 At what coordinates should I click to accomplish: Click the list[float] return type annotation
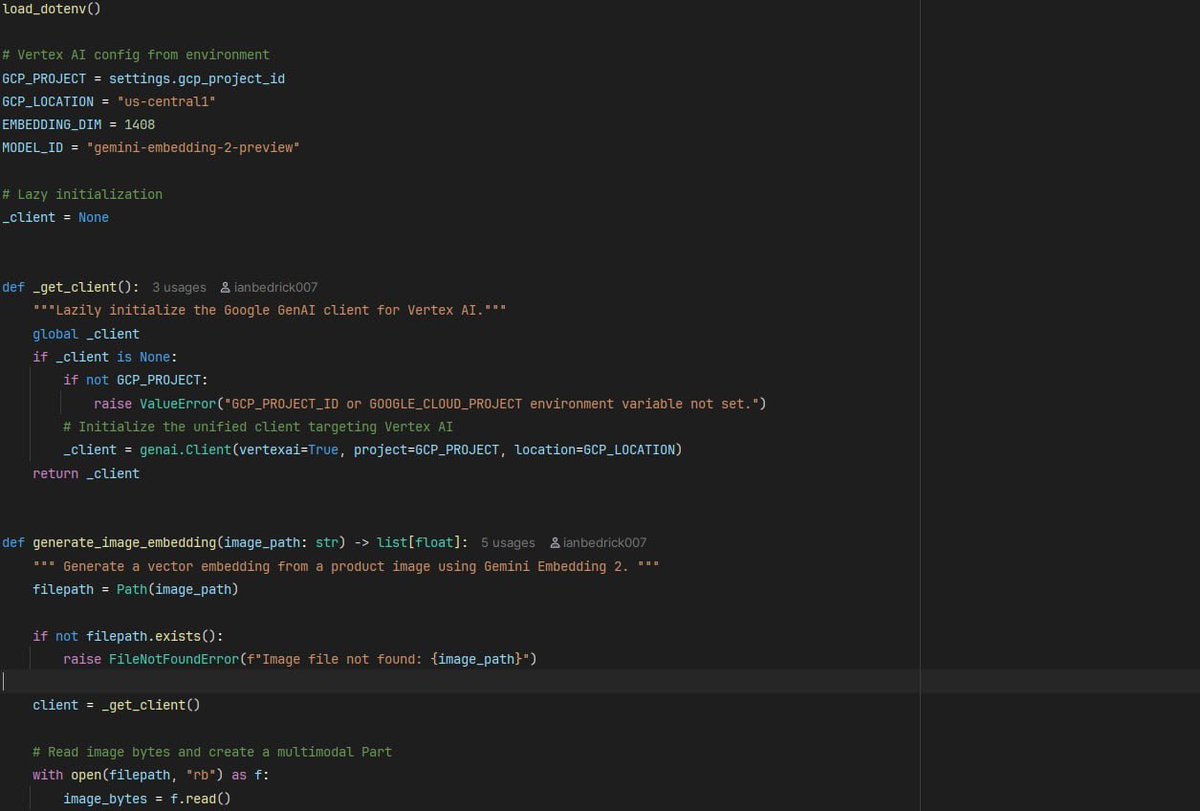click(419, 543)
